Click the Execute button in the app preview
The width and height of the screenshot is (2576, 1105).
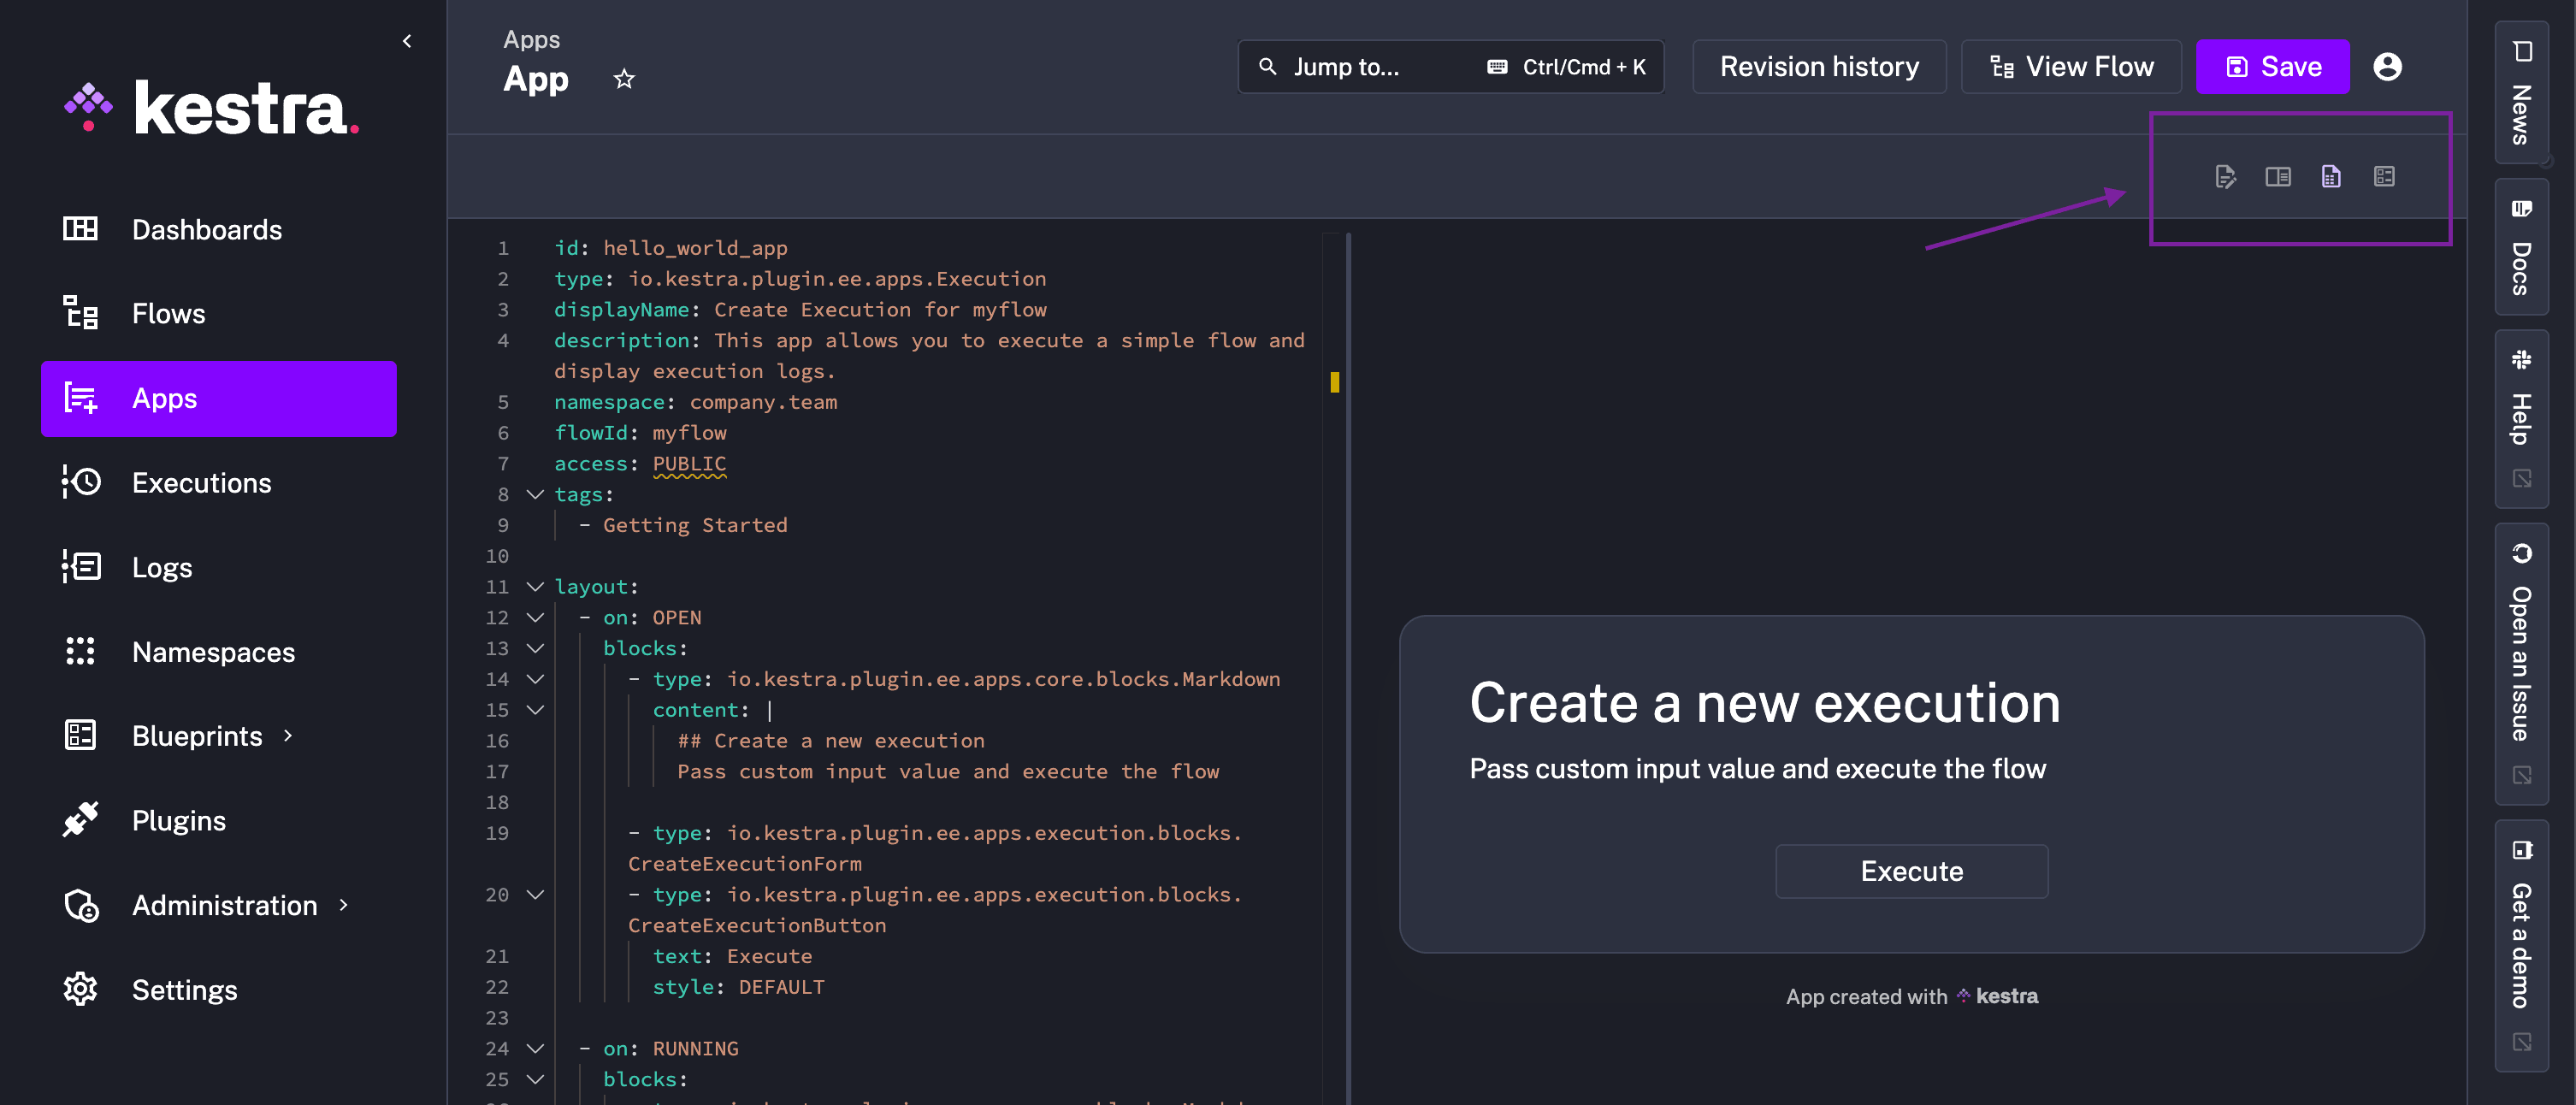click(1911, 871)
